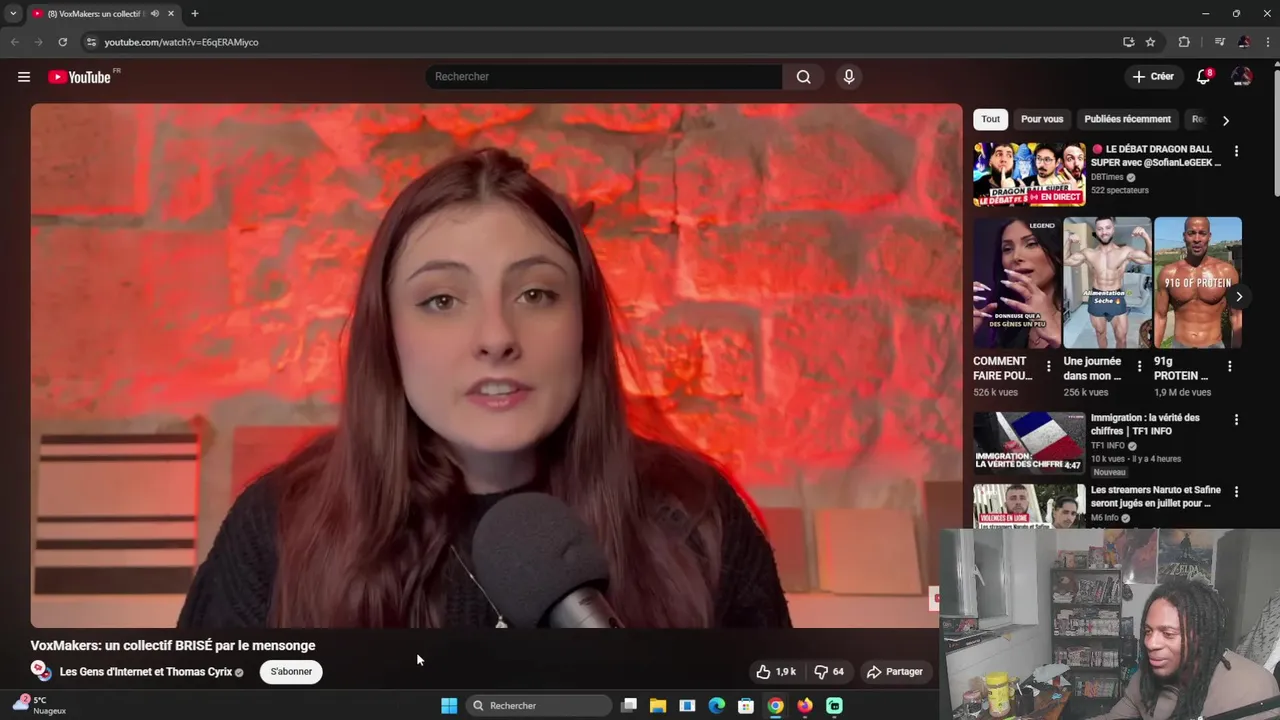
Task: Click the search magnifier button
Action: point(804,77)
